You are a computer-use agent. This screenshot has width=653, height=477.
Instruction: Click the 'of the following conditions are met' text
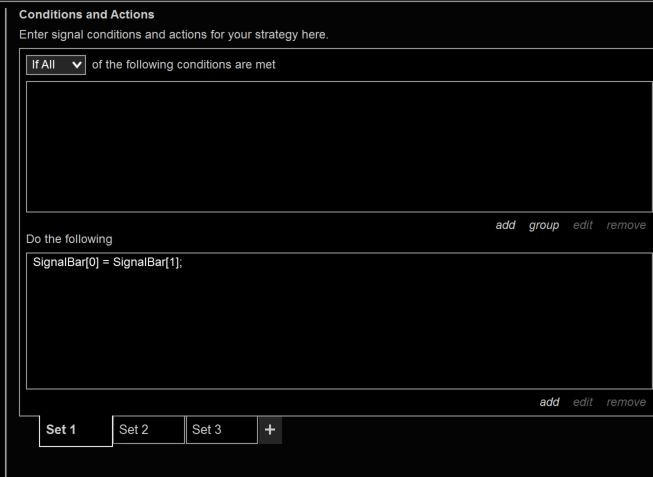click(x=183, y=65)
